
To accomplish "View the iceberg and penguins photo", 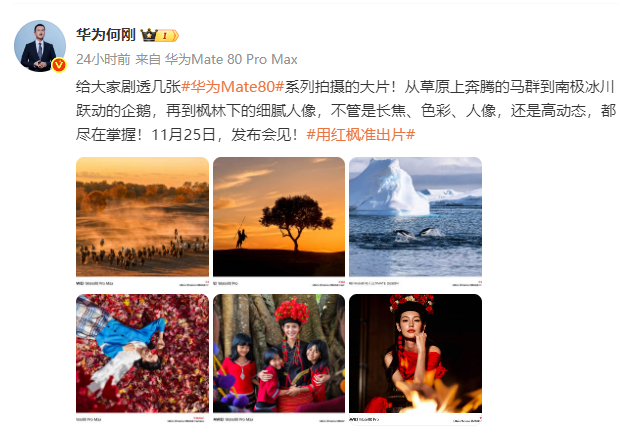I will 416,217.
